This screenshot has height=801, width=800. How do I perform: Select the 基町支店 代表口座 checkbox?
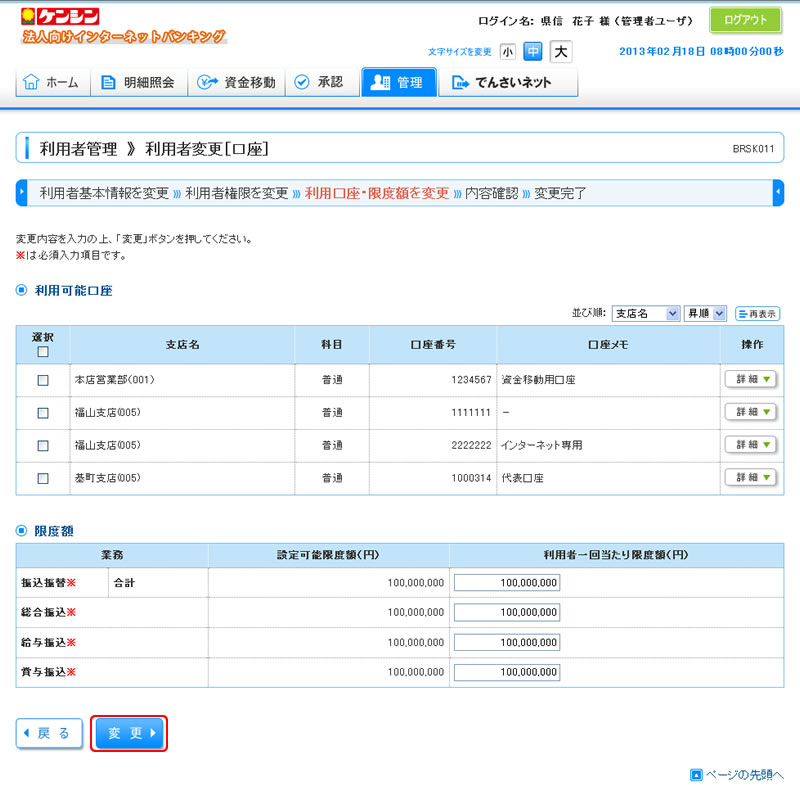42,479
